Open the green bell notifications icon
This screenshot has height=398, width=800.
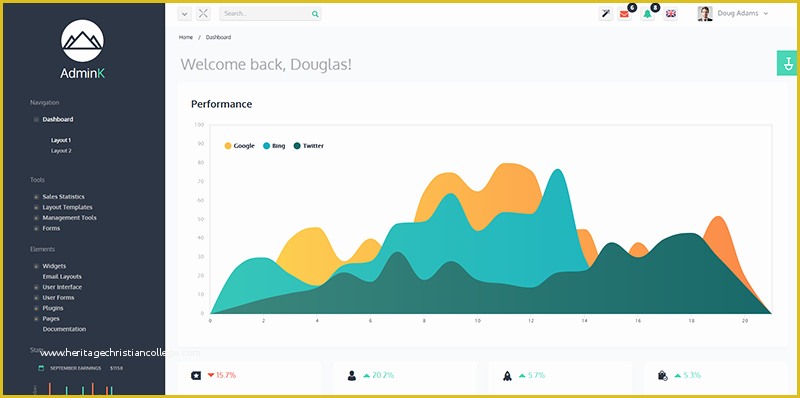pyautogui.click(x=647, y=14)
